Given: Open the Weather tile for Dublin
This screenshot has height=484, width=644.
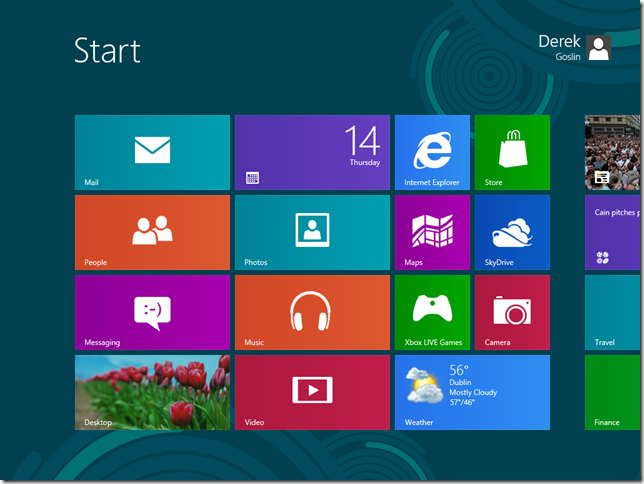Looking at the screenshot, I should (x=472, y=392).
